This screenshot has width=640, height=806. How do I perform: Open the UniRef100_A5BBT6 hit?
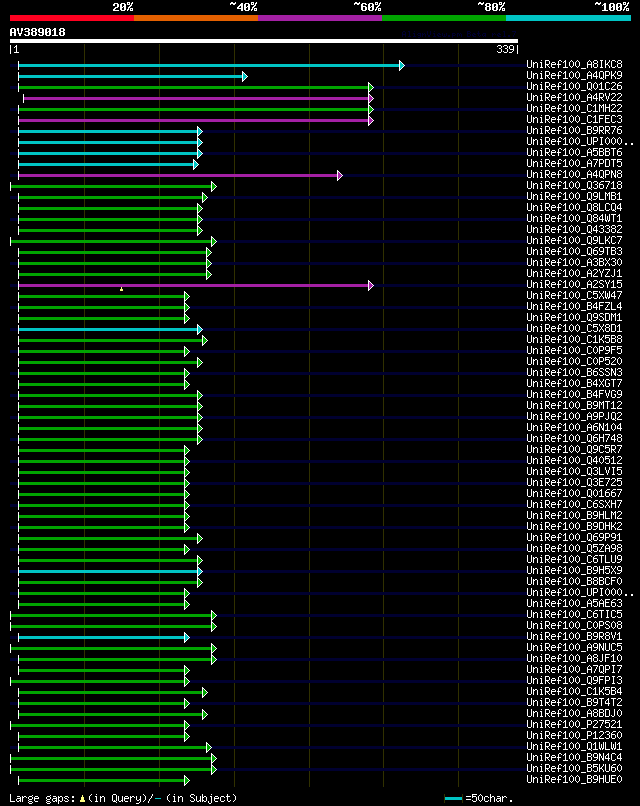point(574,153)
